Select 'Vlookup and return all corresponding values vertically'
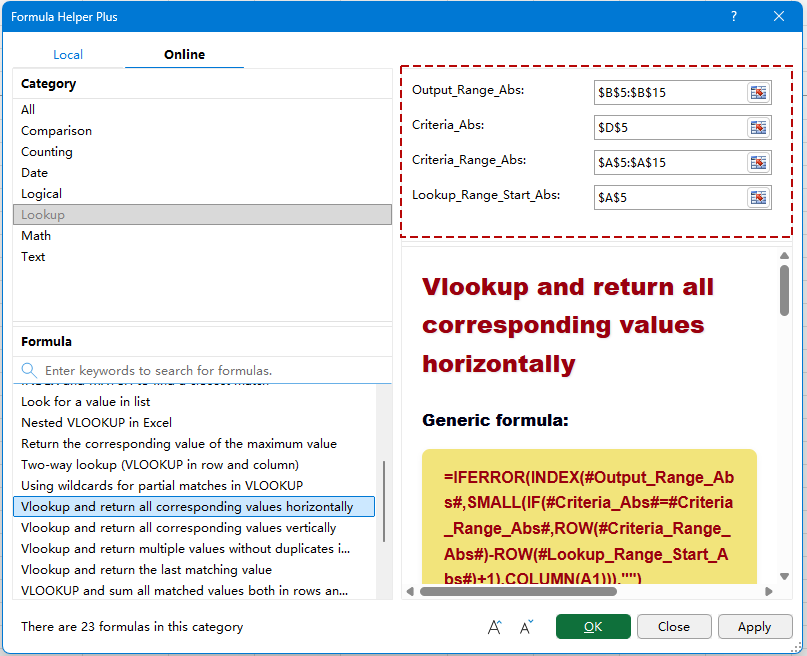Image resolution: width=807 pixels, height=656 pixels. point(194,528)
